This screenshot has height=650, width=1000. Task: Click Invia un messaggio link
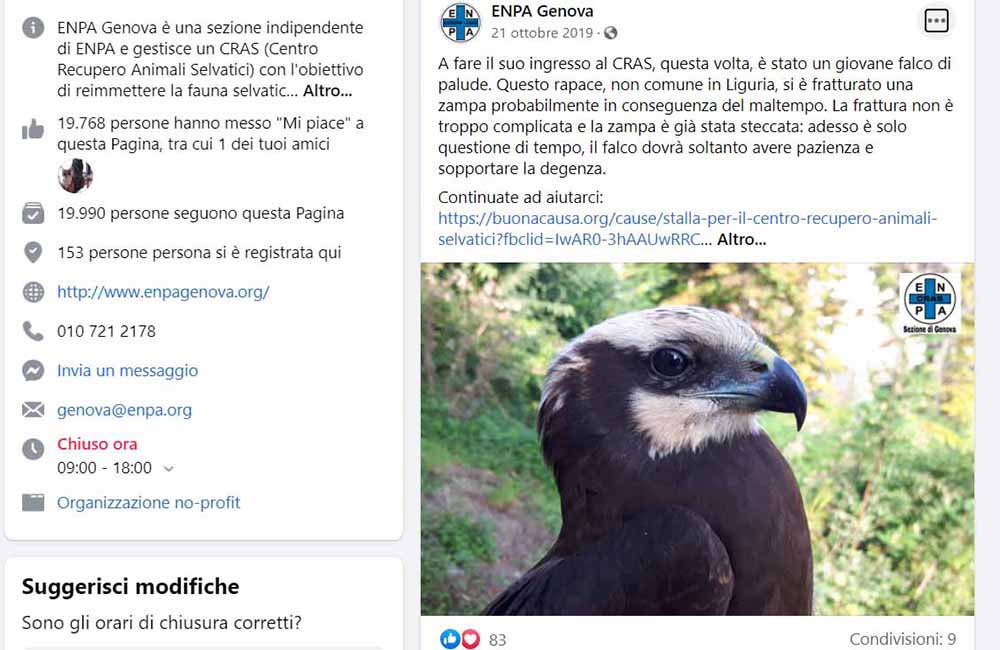[x=128, y=371]
